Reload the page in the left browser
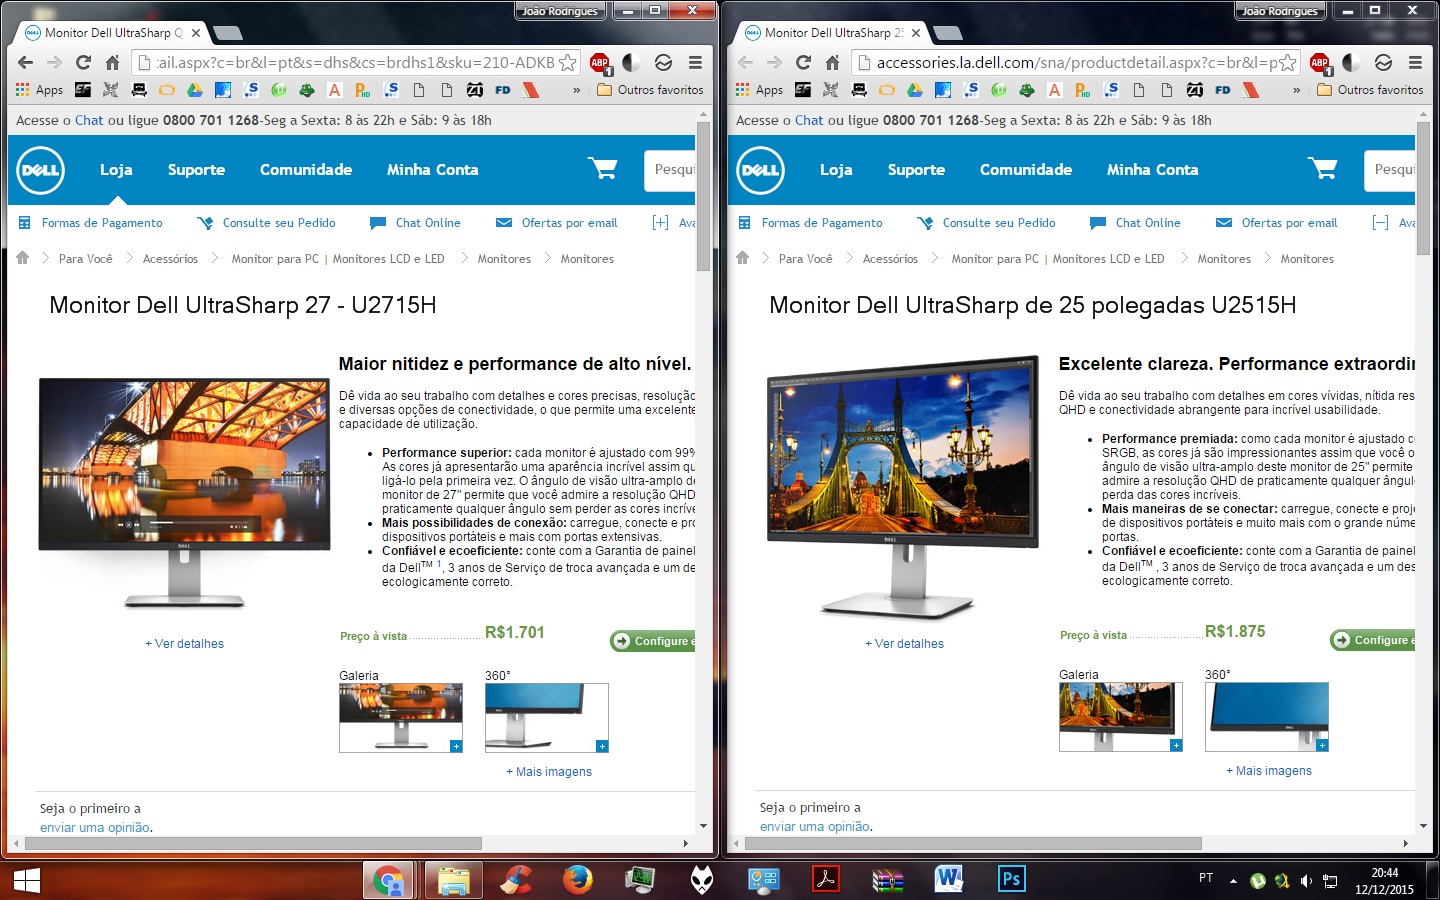This screenshot has width=1440, height=900. coord(83,62)
